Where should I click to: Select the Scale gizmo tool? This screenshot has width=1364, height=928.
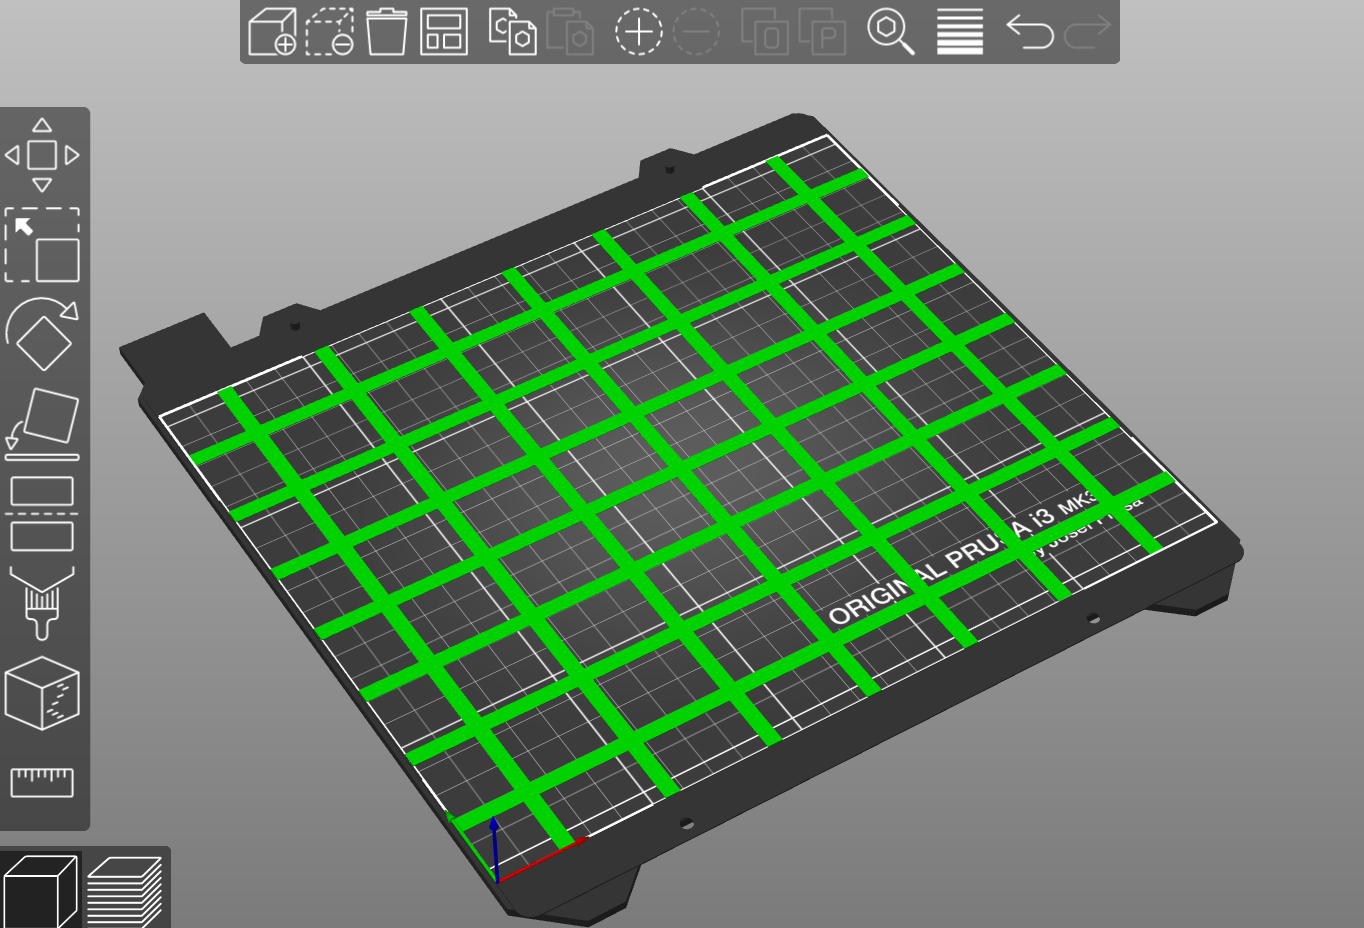click(x=42, y=245)
